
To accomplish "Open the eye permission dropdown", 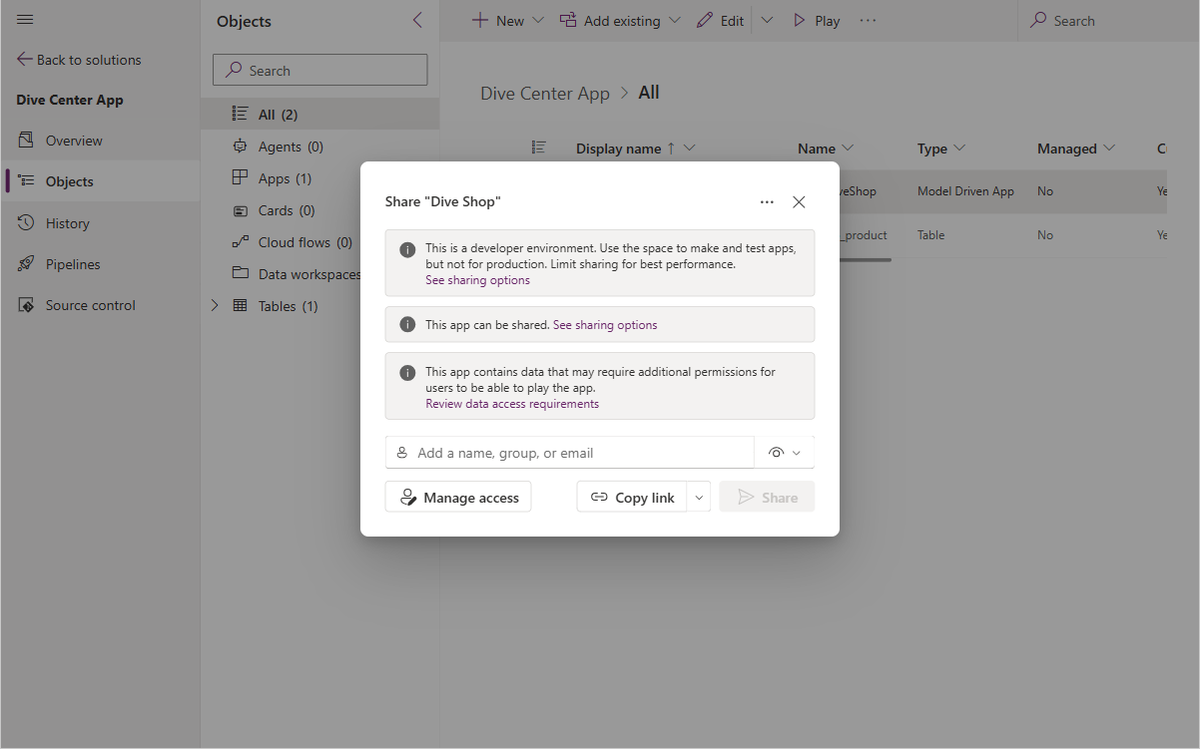I will tap(785, 452).
